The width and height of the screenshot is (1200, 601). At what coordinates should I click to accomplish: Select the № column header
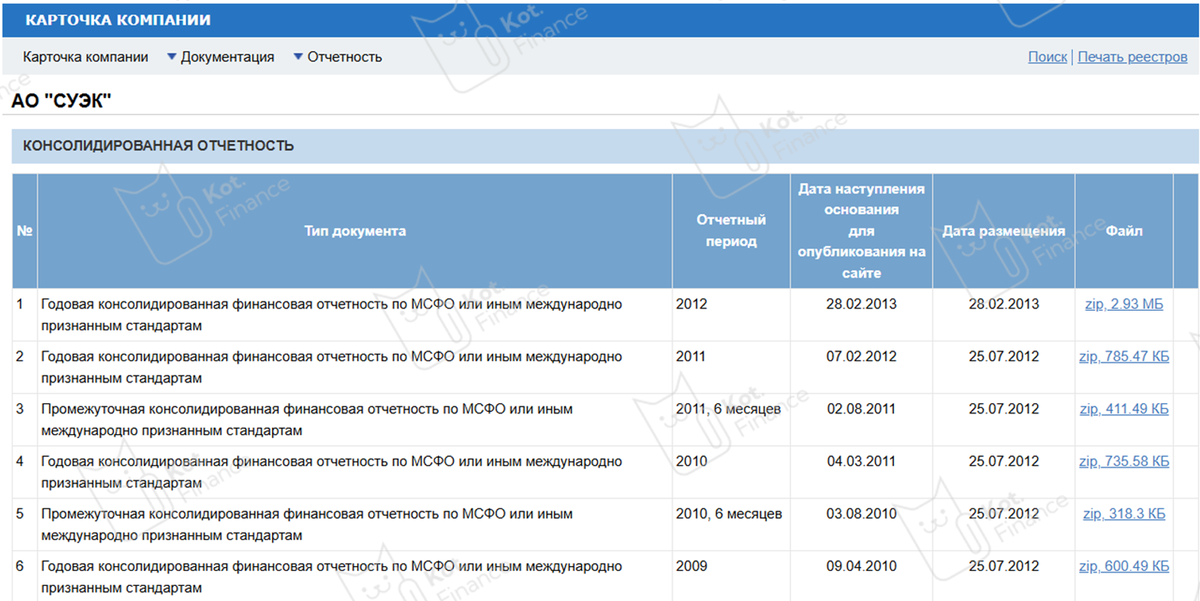tap(25, 231)
